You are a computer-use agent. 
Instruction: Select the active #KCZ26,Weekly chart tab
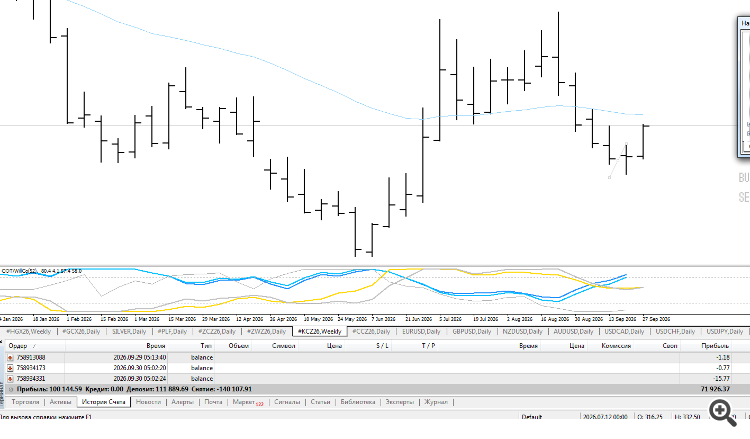320,331
